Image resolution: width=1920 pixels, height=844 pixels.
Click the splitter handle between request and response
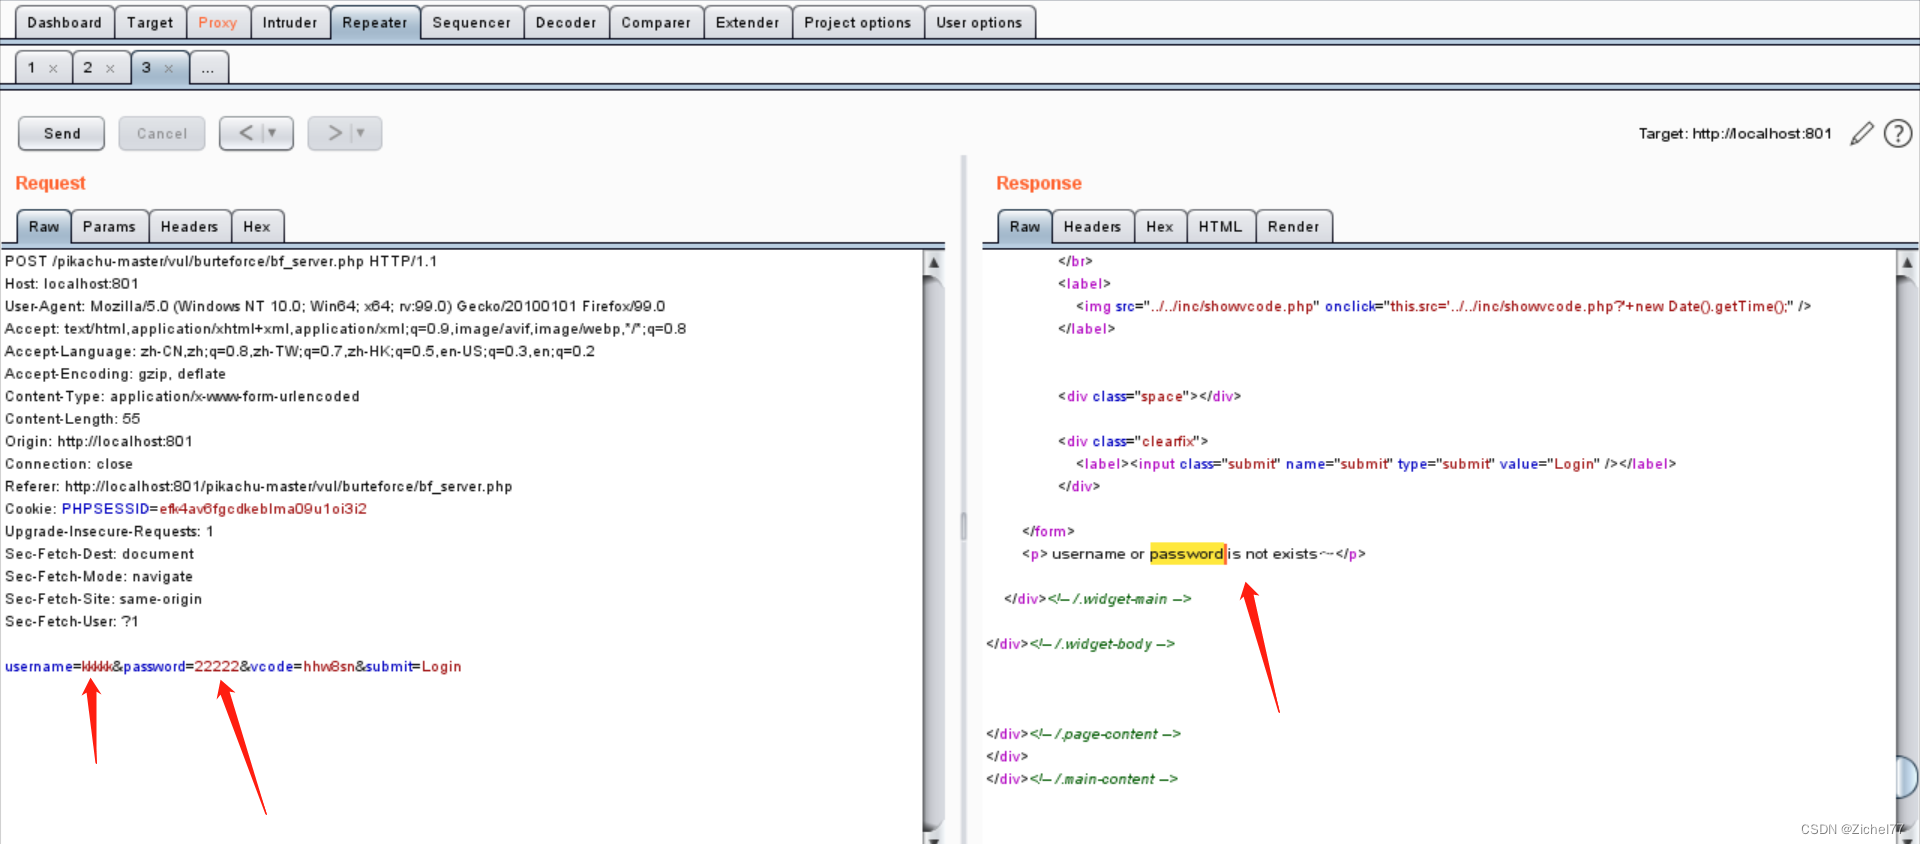point(964,525)
